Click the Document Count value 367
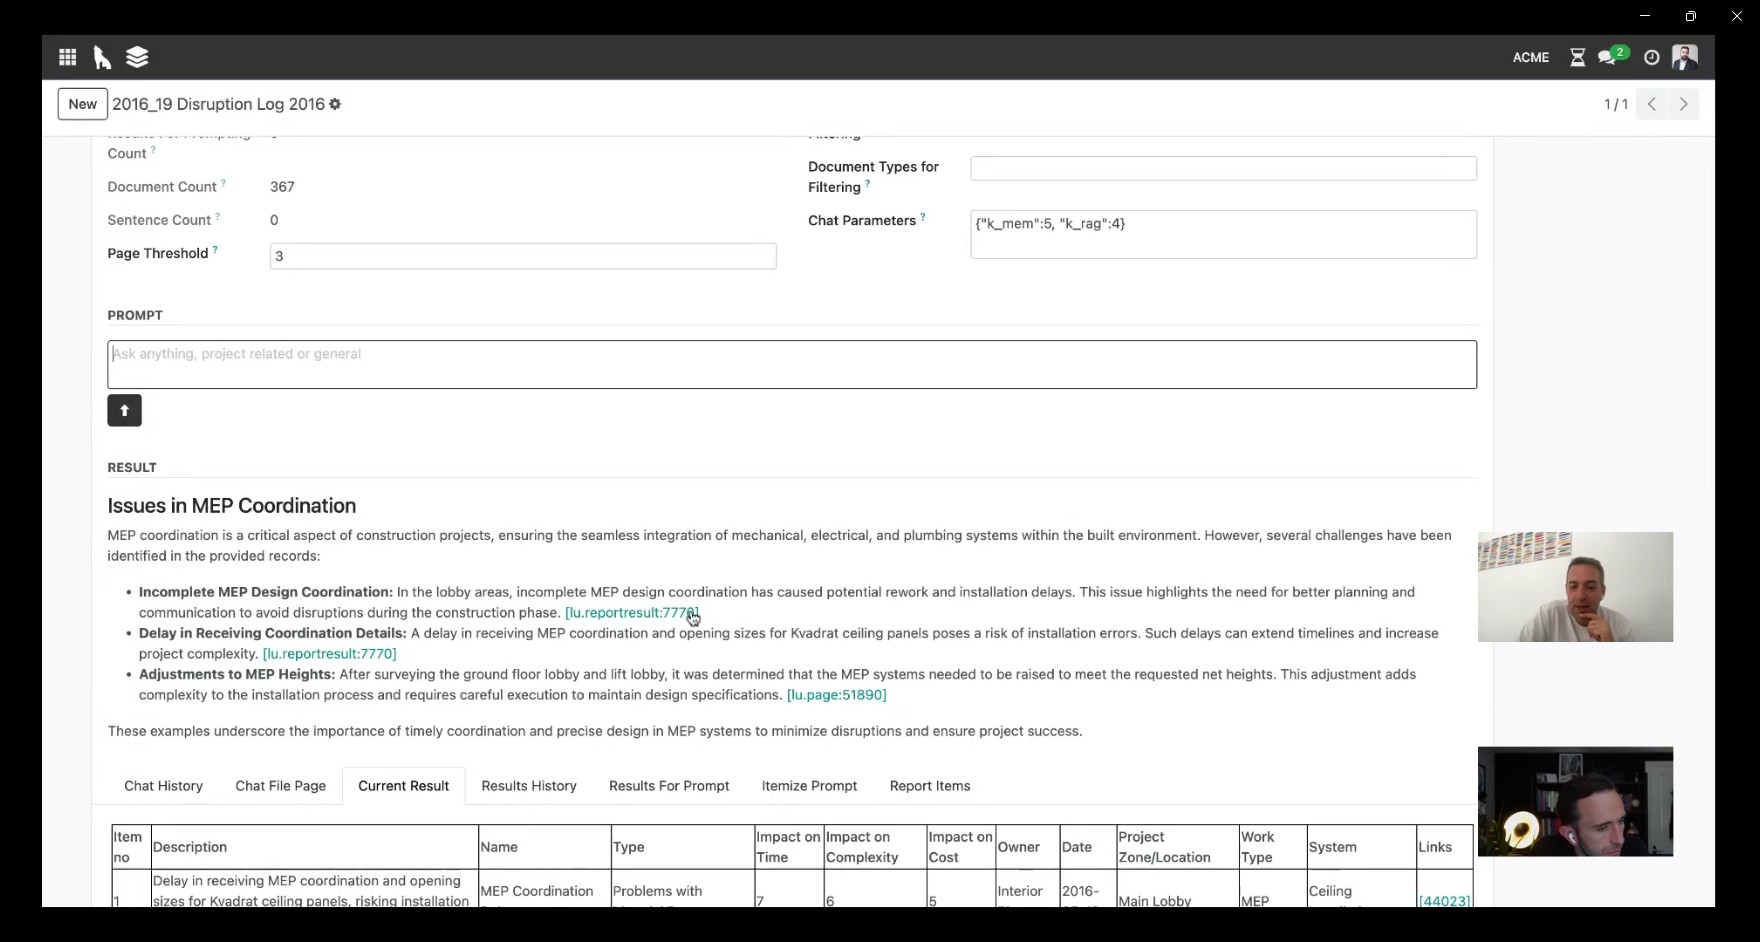1760x942 pixels. click(282, 187)
